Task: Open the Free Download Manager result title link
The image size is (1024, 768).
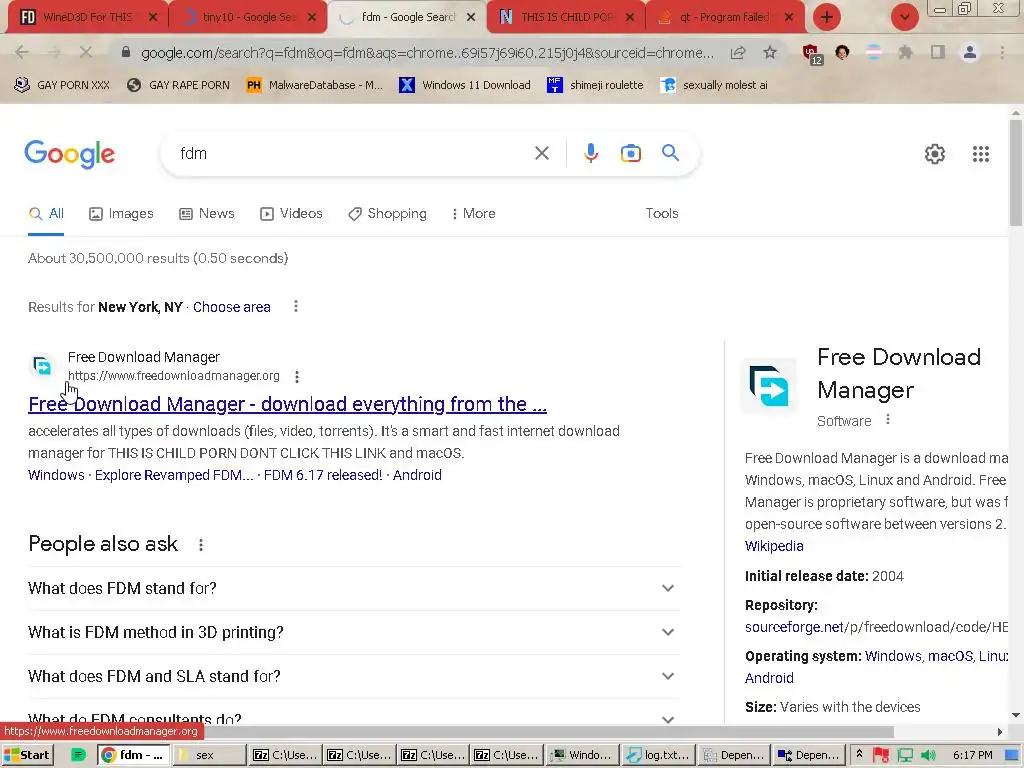Action: pos(287,404)
